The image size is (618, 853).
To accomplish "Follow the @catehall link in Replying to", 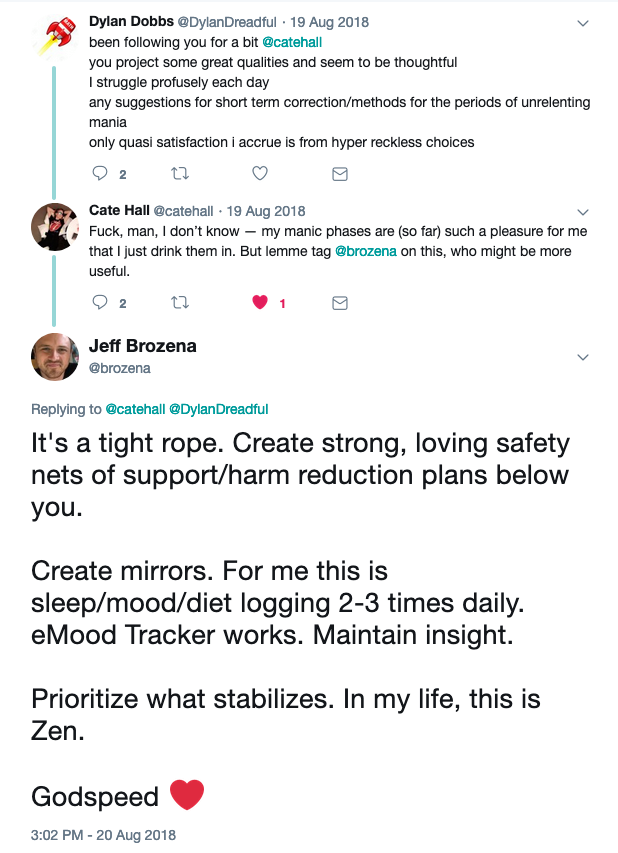I will [x=135, y=409].
